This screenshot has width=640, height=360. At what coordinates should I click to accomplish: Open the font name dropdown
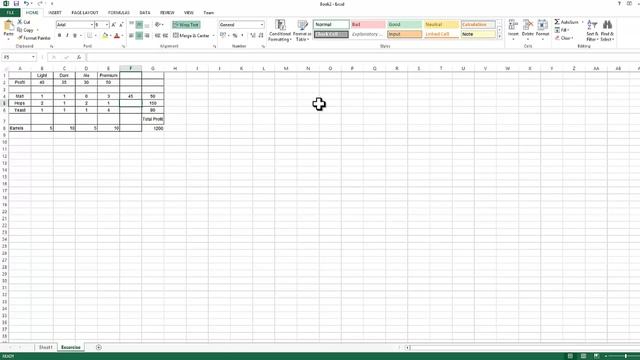pyautogui.click(x=92, y=25)
